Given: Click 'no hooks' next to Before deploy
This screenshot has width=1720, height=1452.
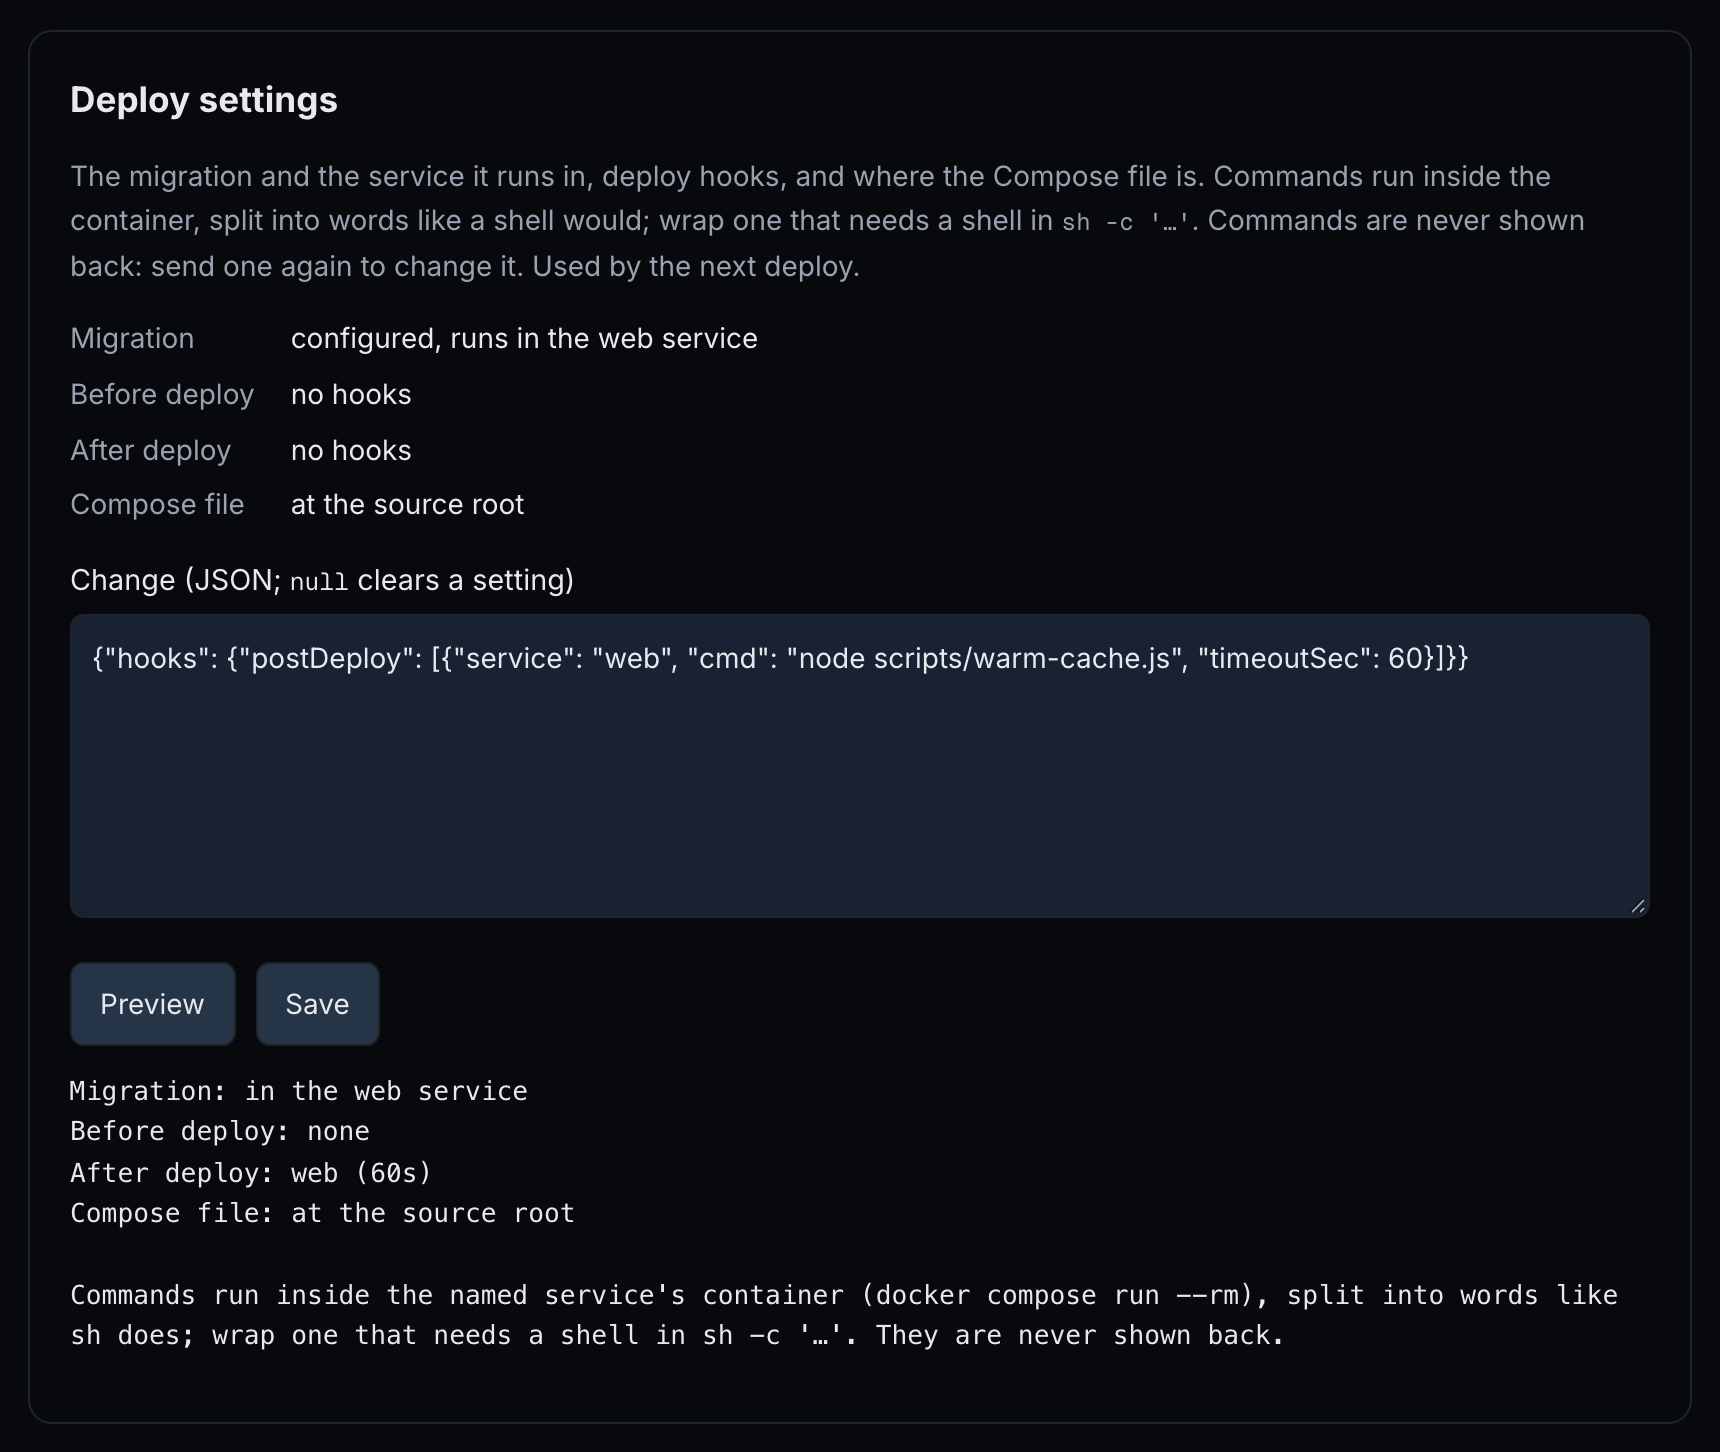Looking at the screenshot, I should point(351,394).
